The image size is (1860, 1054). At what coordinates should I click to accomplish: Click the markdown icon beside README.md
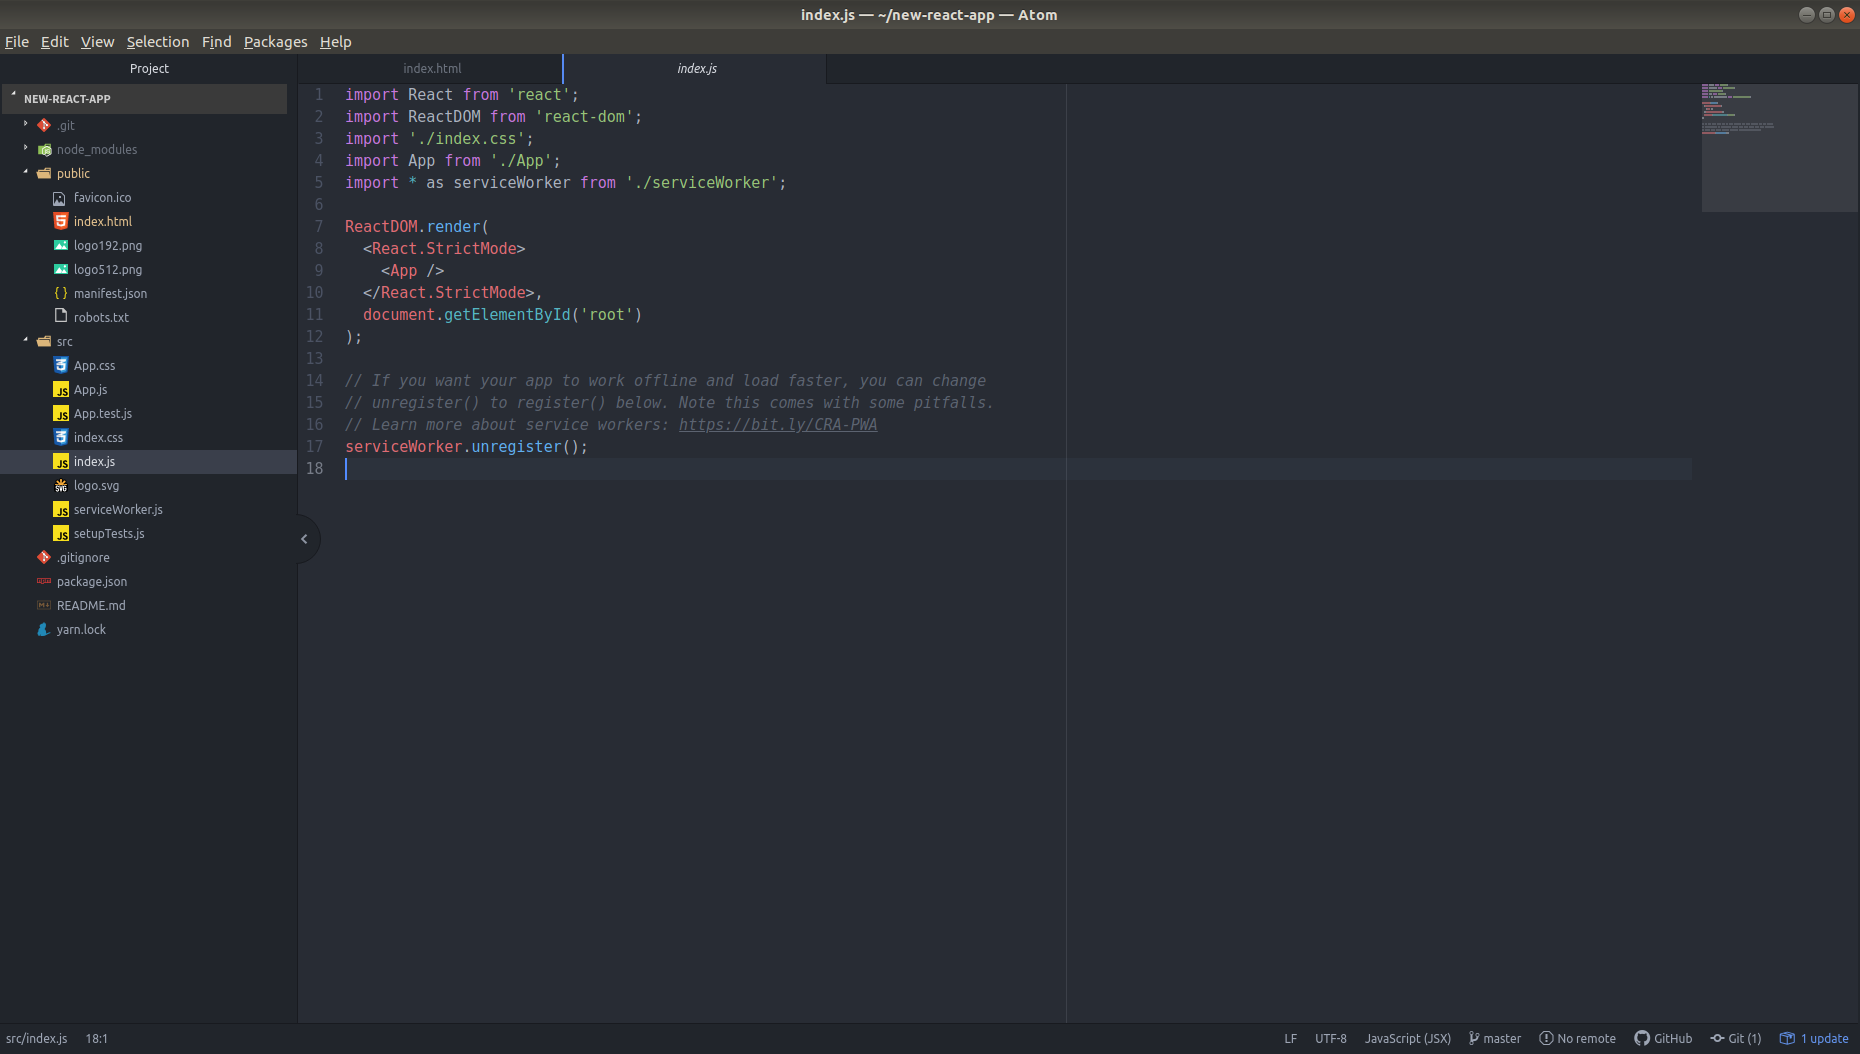point(44,605)
